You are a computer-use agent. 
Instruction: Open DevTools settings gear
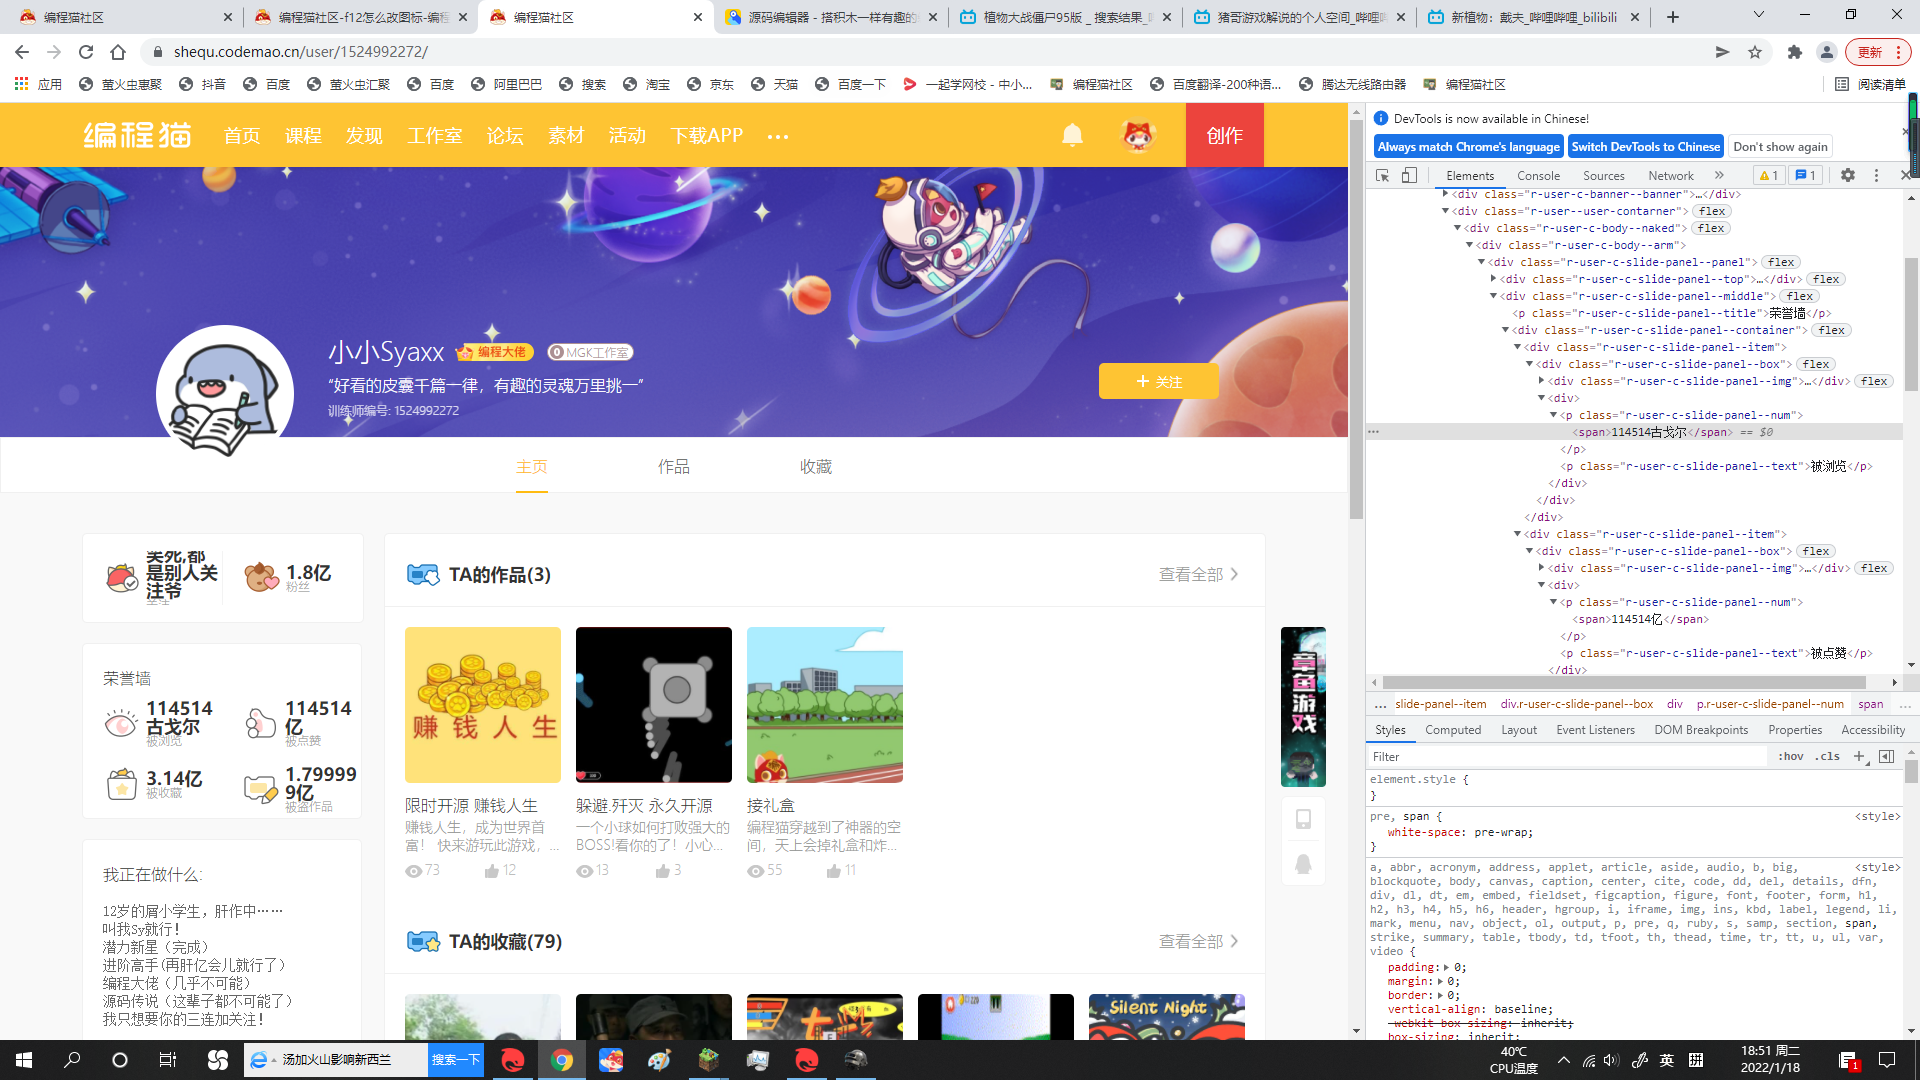(1848, 175)
